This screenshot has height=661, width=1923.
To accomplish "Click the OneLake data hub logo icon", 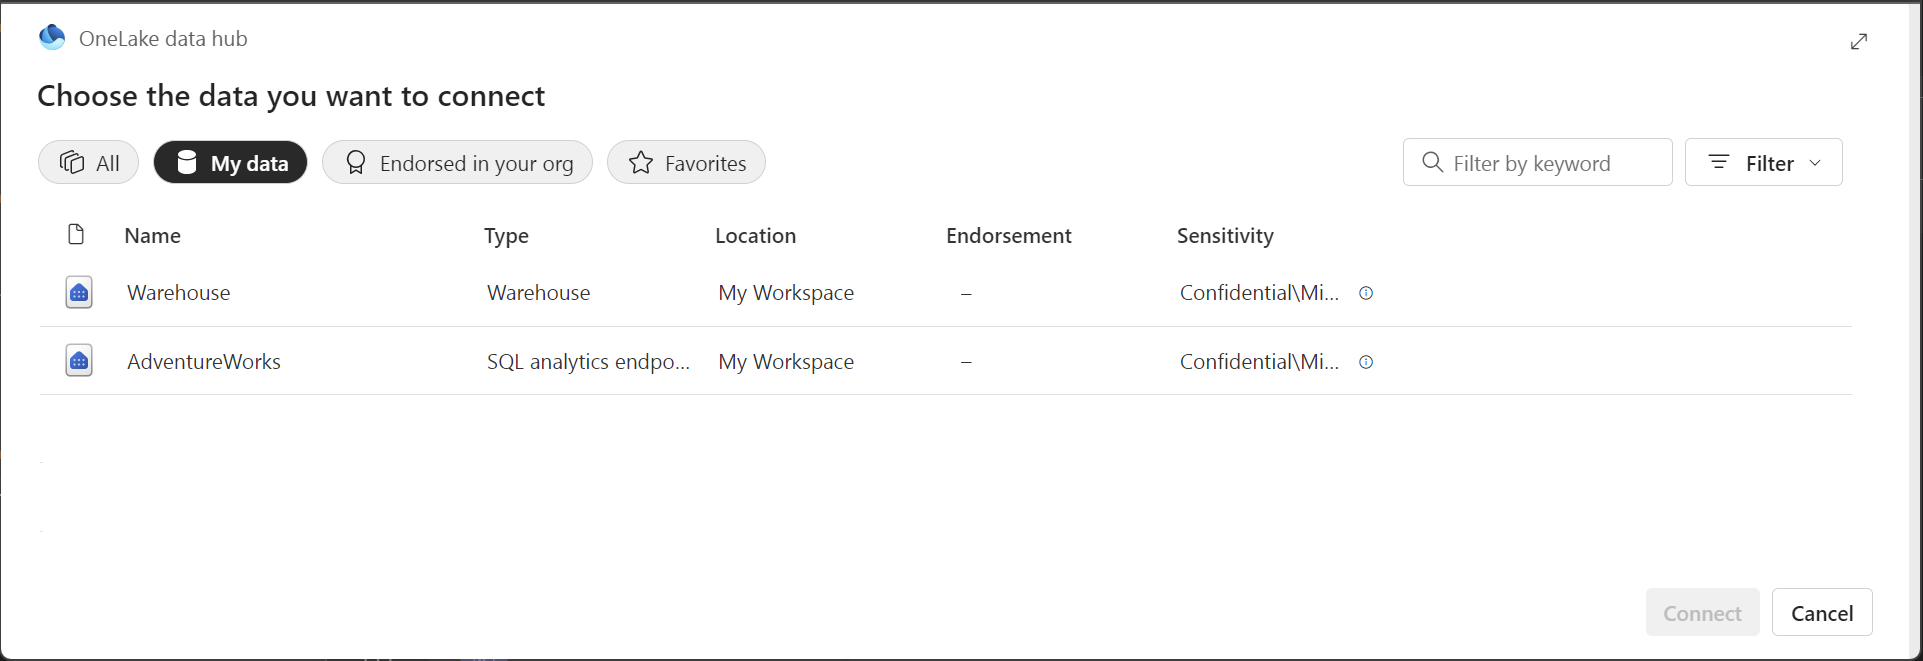I will tap(52, 38).
